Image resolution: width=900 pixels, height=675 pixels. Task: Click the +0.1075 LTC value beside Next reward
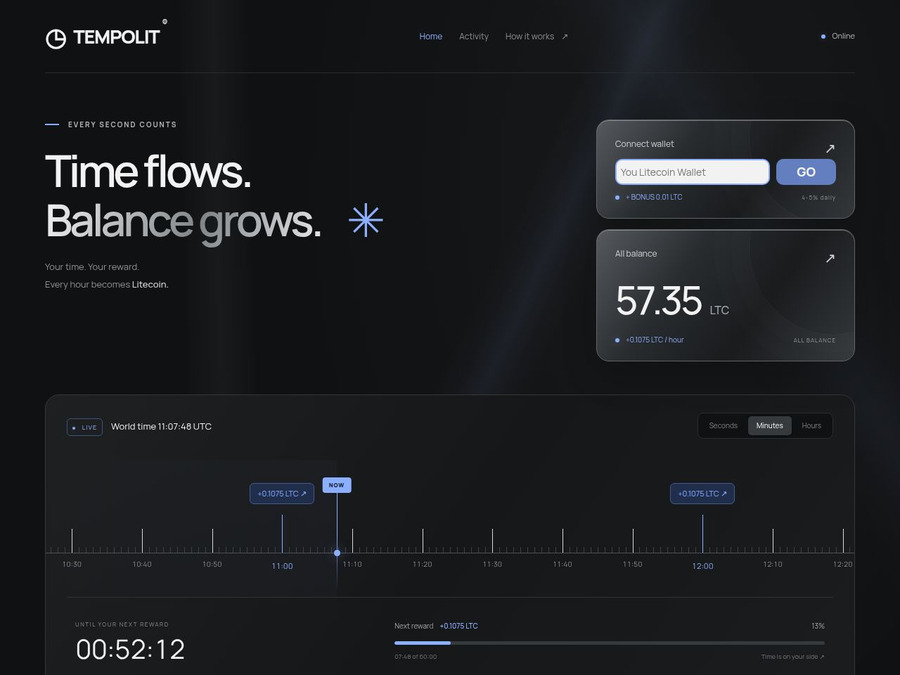pos(459,626)
